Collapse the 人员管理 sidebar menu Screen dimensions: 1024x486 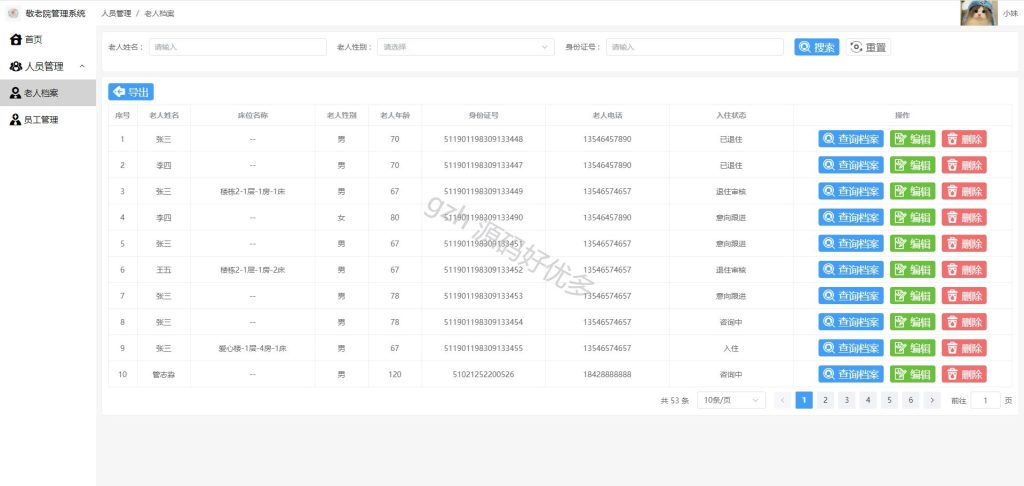(48, 67)
